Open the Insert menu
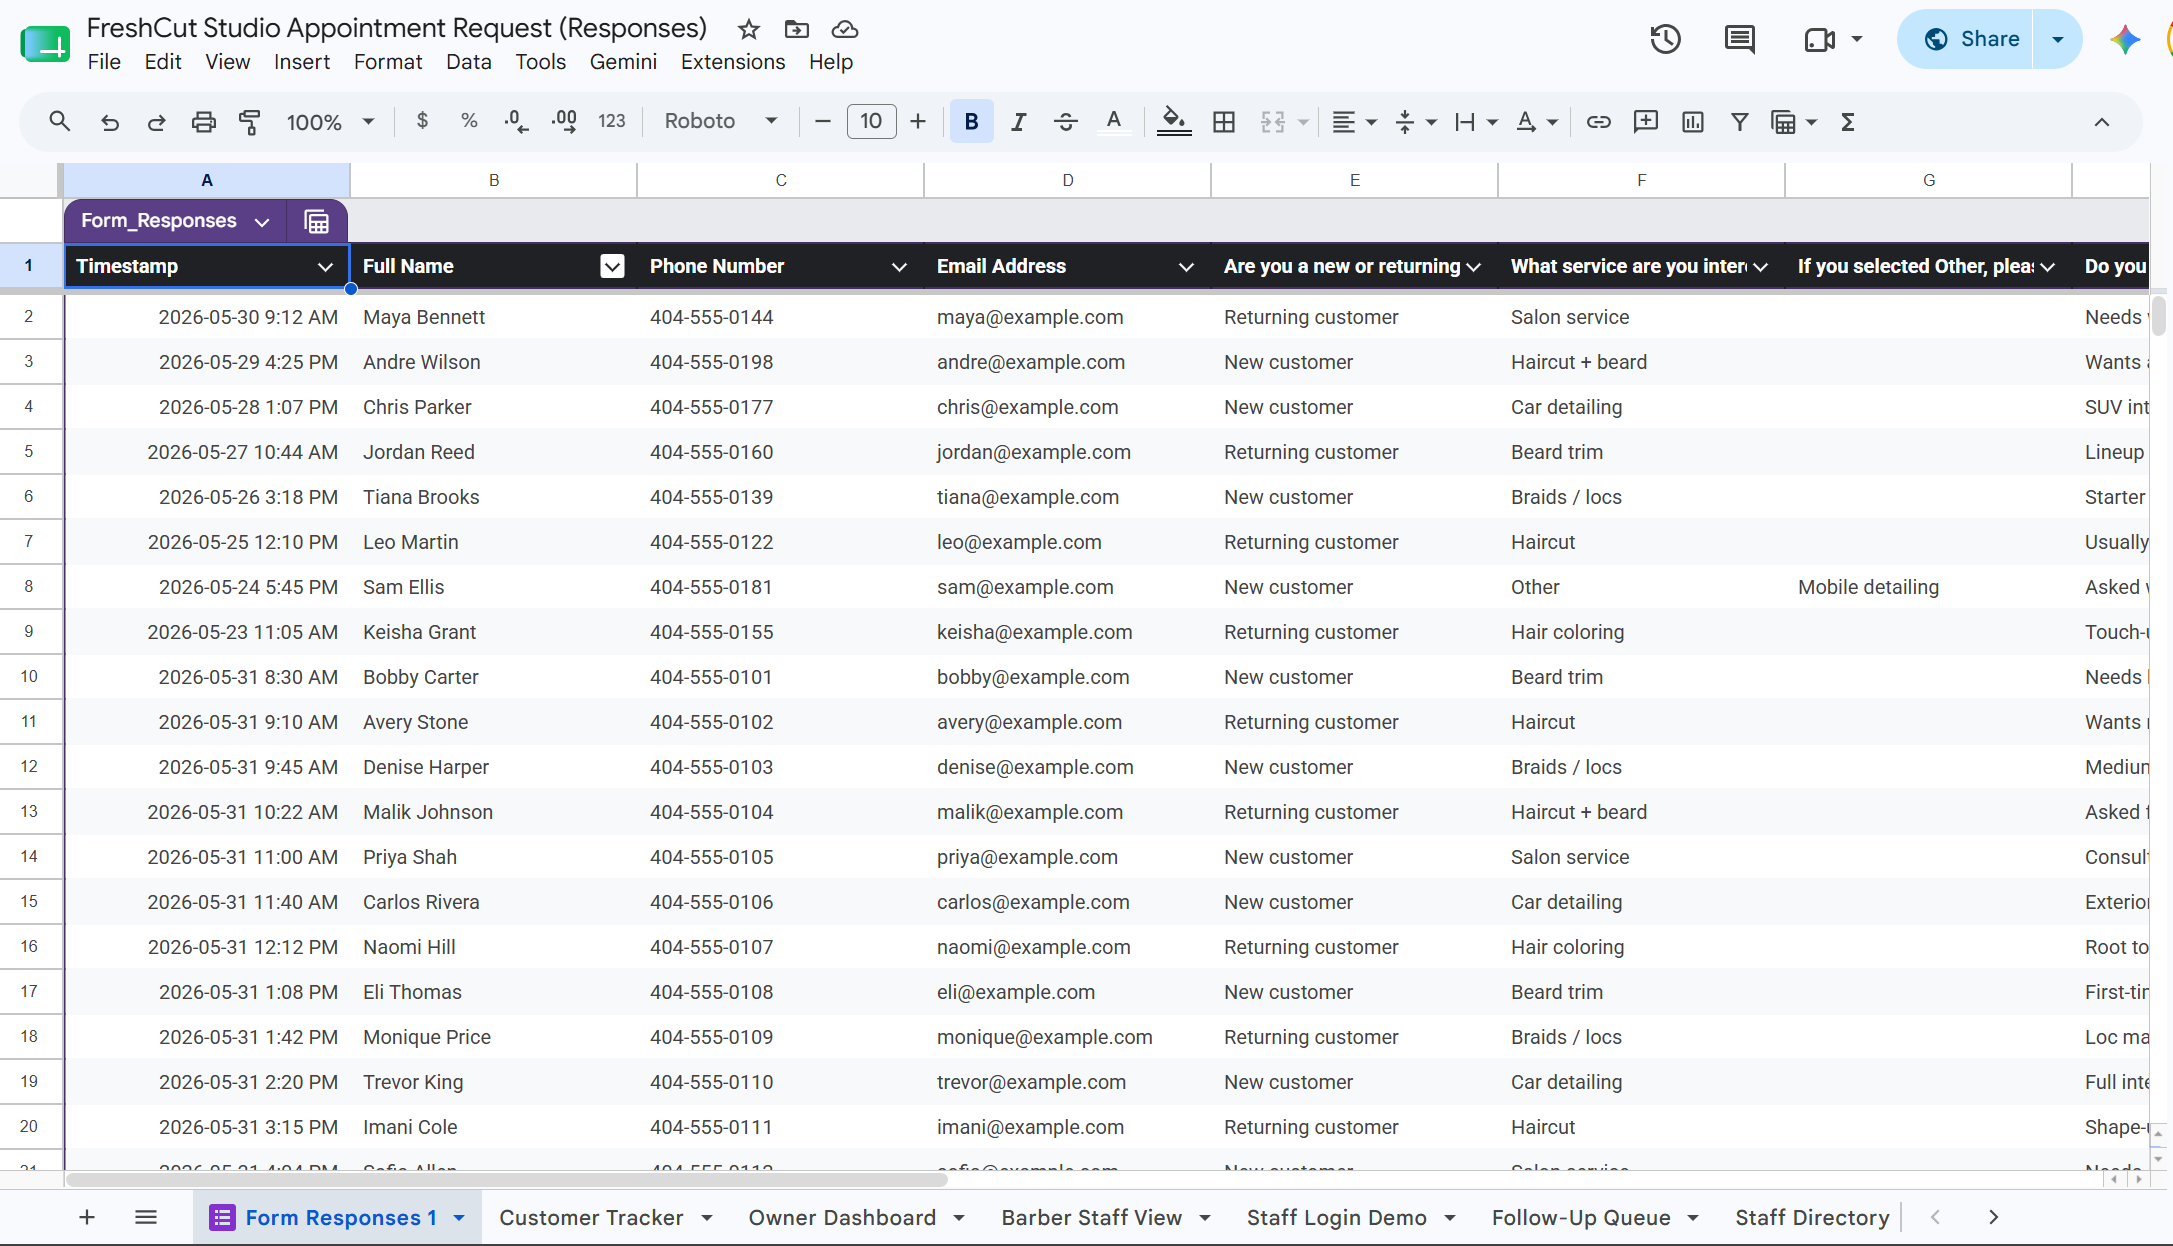2173x1246 pixels. click(302, 62)
